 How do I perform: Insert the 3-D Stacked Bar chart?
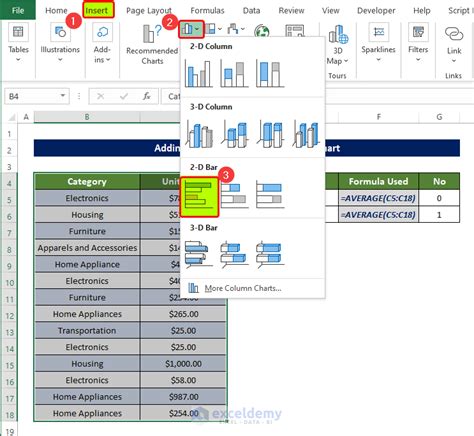click(235, 254)
